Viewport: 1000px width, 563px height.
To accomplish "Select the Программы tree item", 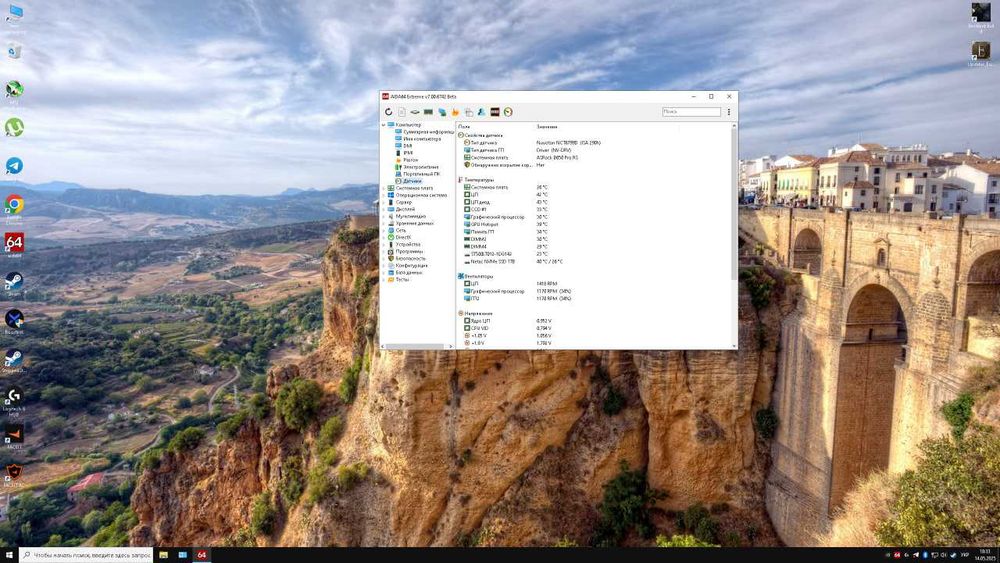I will point(406,251).
